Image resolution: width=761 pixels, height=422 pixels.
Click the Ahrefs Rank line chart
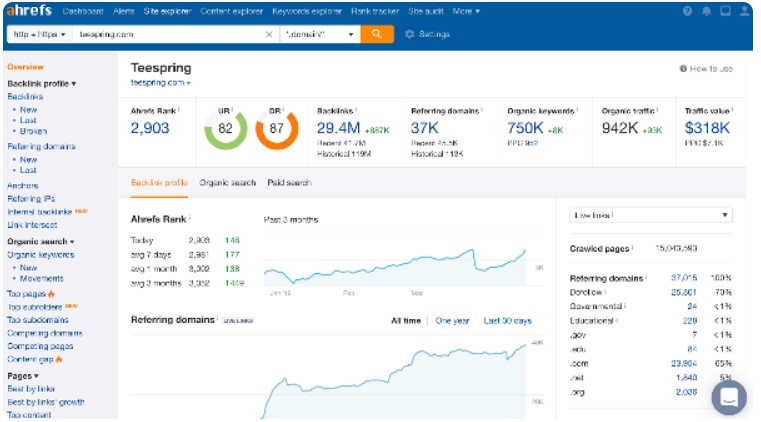[x=395, y=267]
